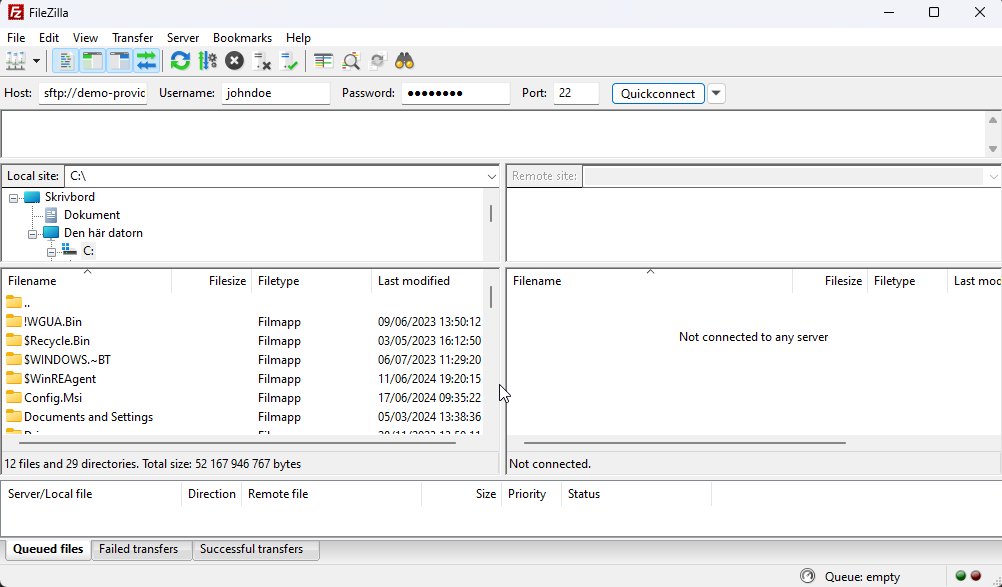The image size is (1002, 587).
Task: Click the Quickconnect button
Action: [x=657, y=94]
